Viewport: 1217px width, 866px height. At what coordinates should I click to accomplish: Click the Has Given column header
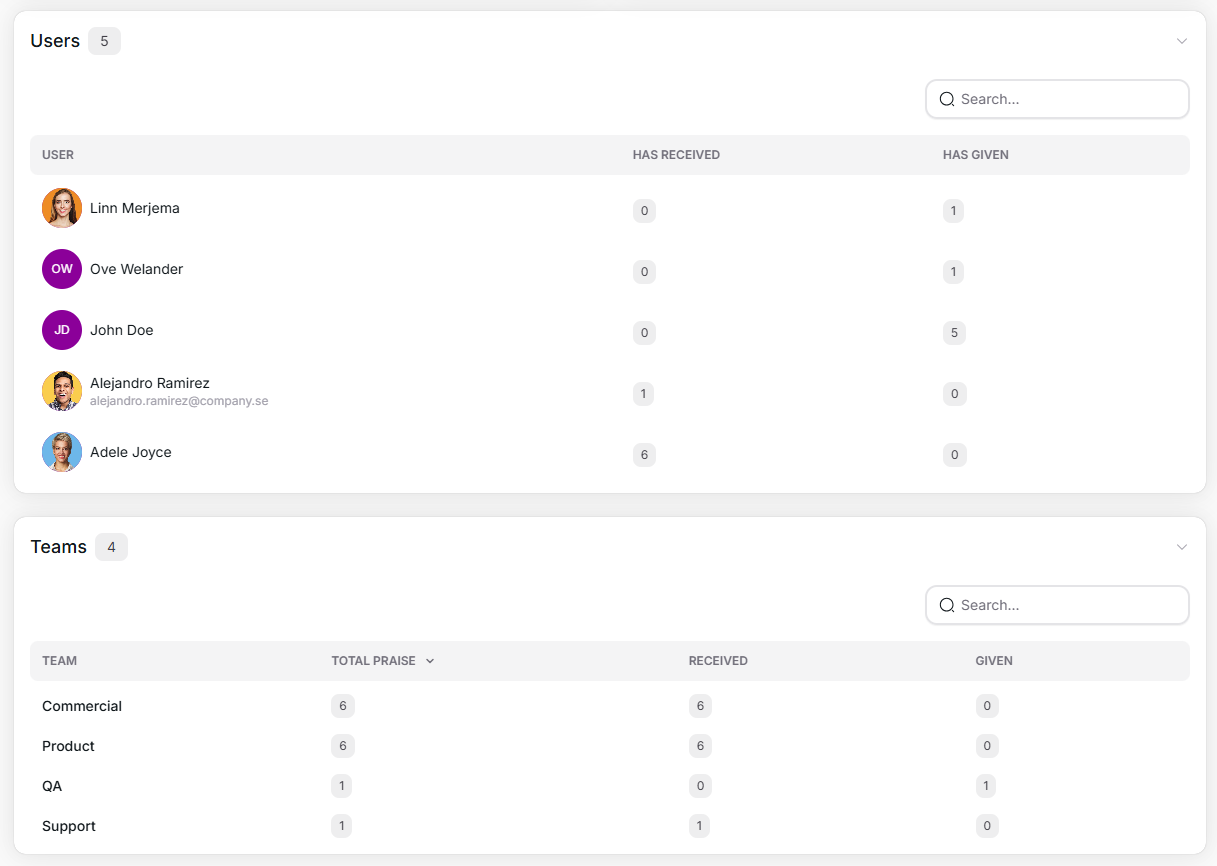click(975, 155)
